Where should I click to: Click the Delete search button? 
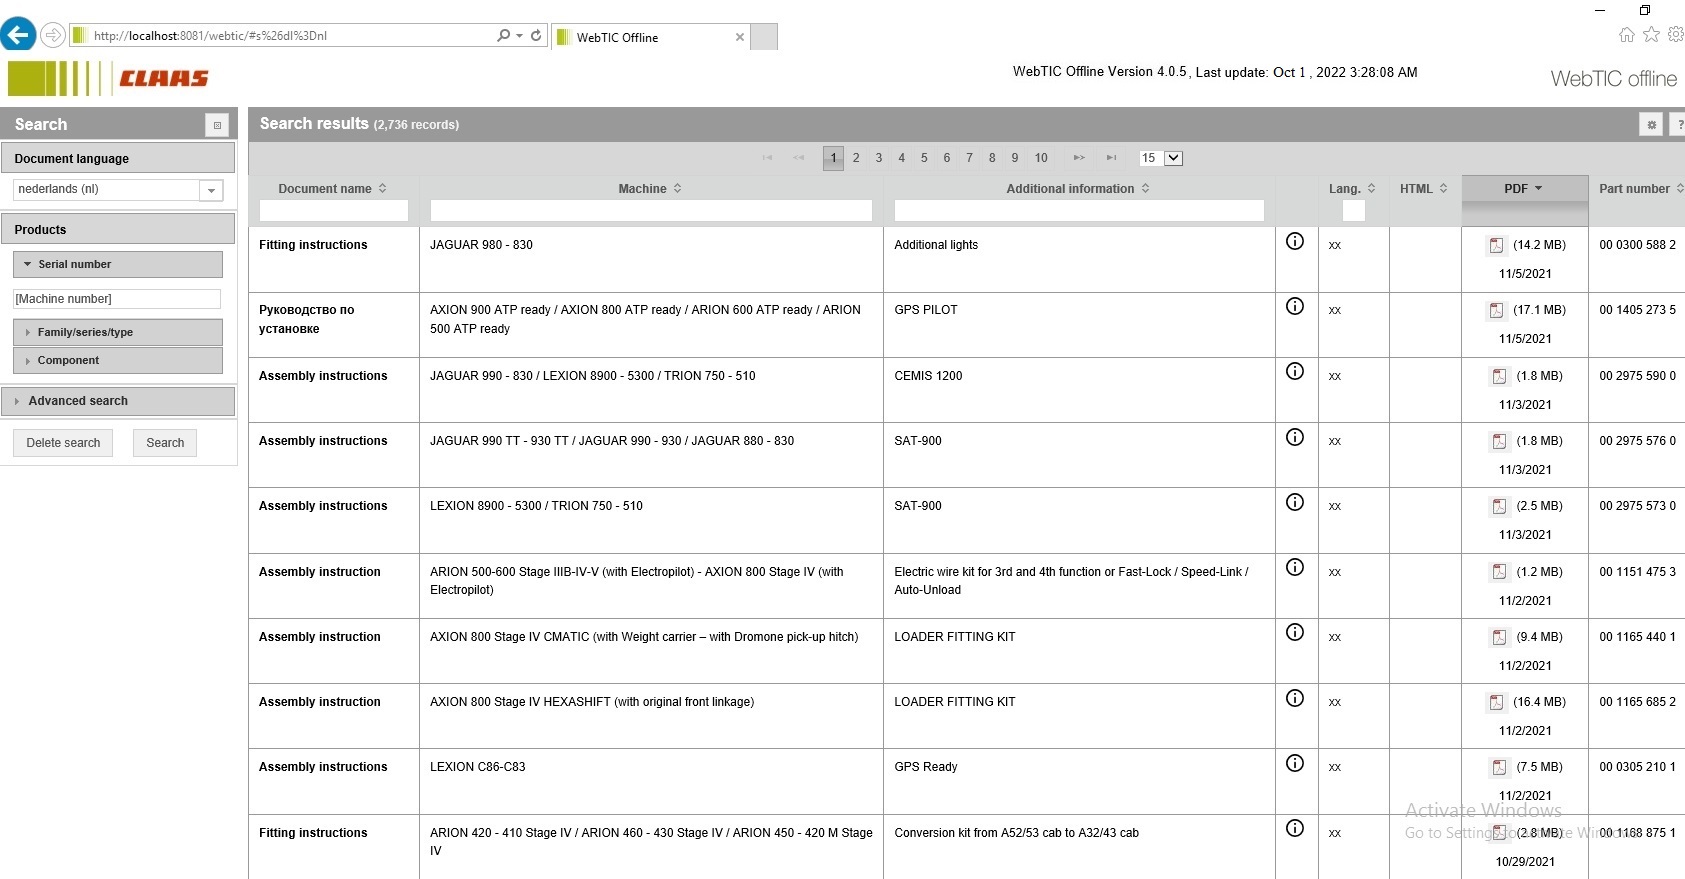coord(63,443)
